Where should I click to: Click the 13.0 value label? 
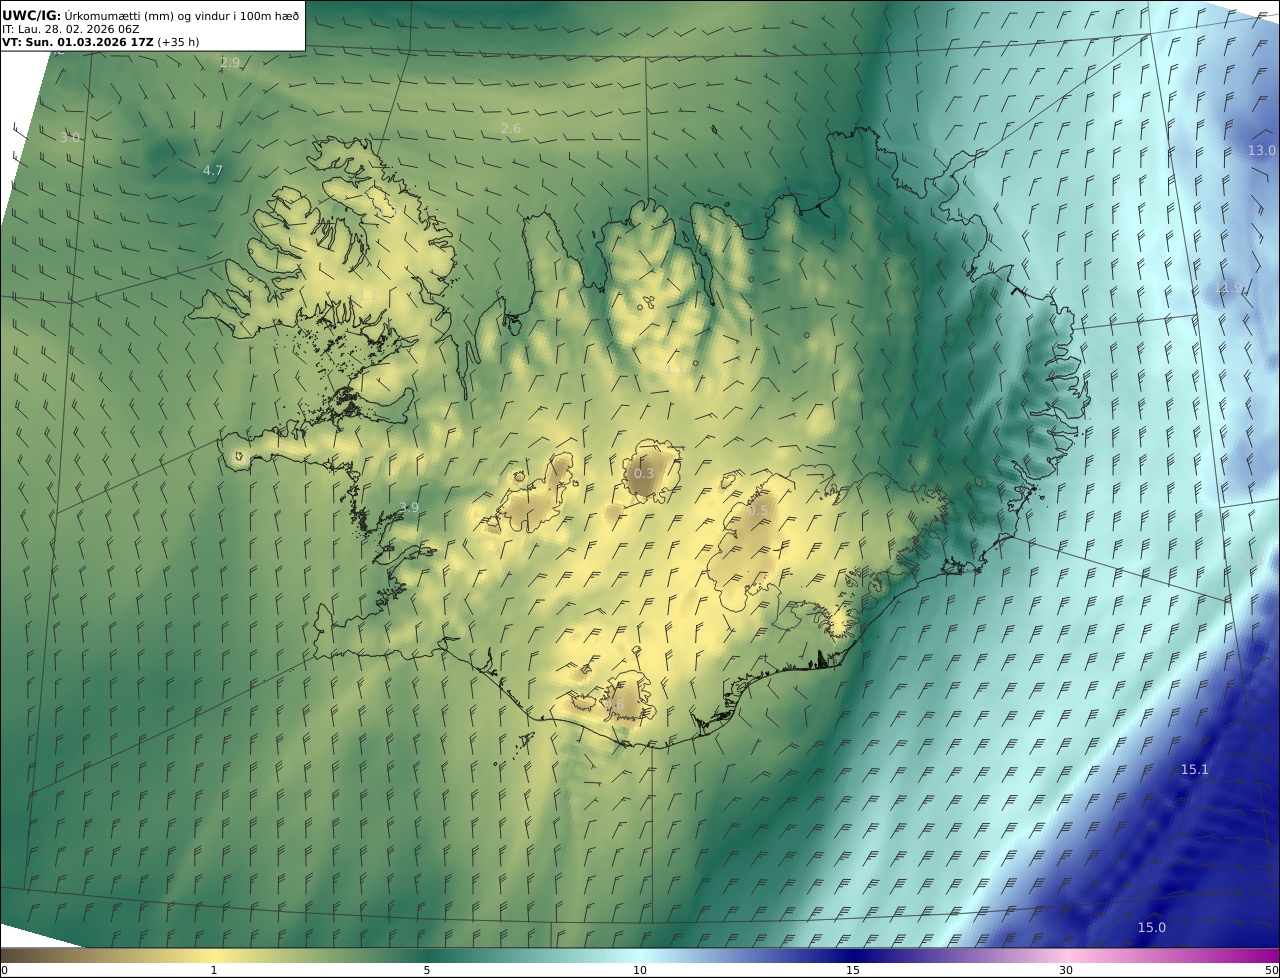pyautogui.click(x=1261, y=150)
